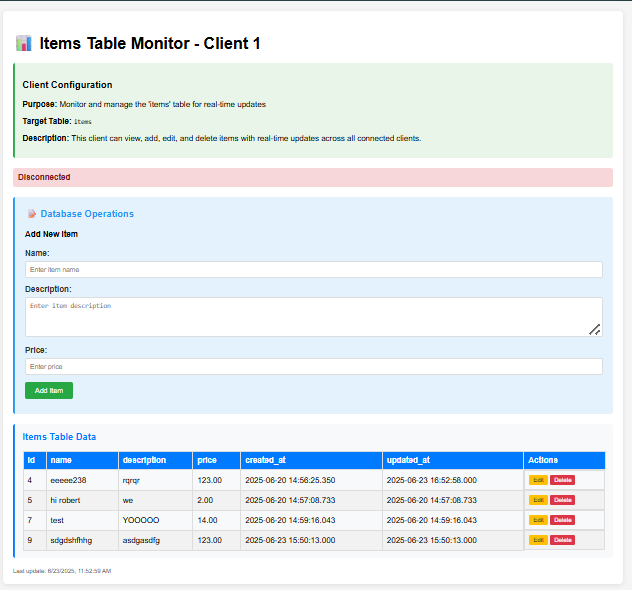
Task: Click the price 123.00 in the eeeee238 row
Action: [216, 480]
